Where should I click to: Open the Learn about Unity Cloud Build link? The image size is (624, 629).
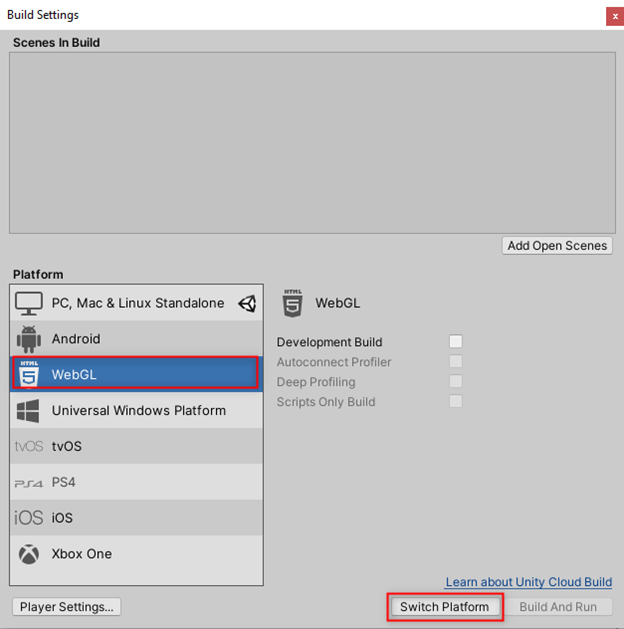pyautogui.click(x=528, y=582)
